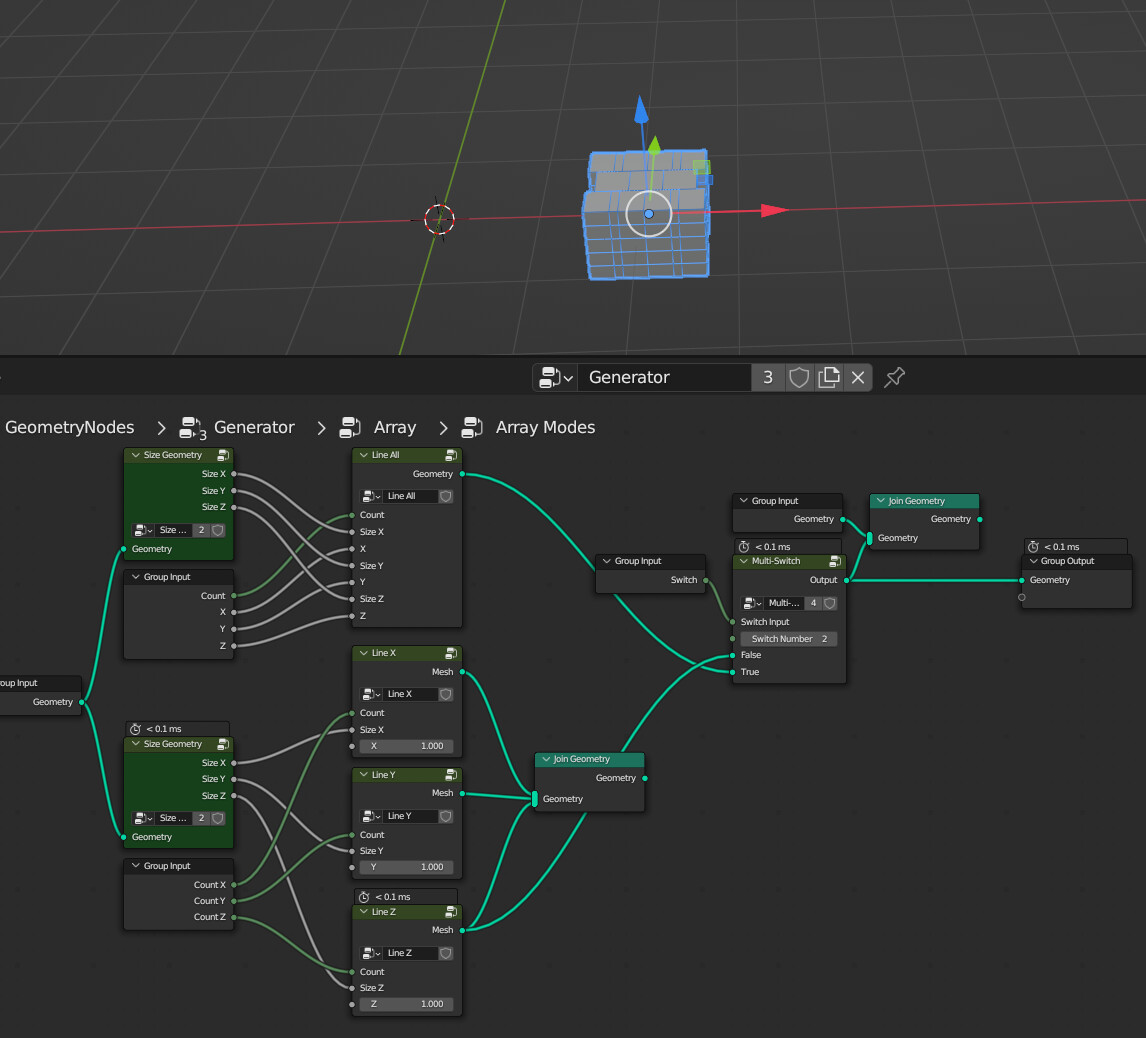1146x1038 pixels.
Task: Click the white circle move gizmo on cube
Action: (649, 214)
